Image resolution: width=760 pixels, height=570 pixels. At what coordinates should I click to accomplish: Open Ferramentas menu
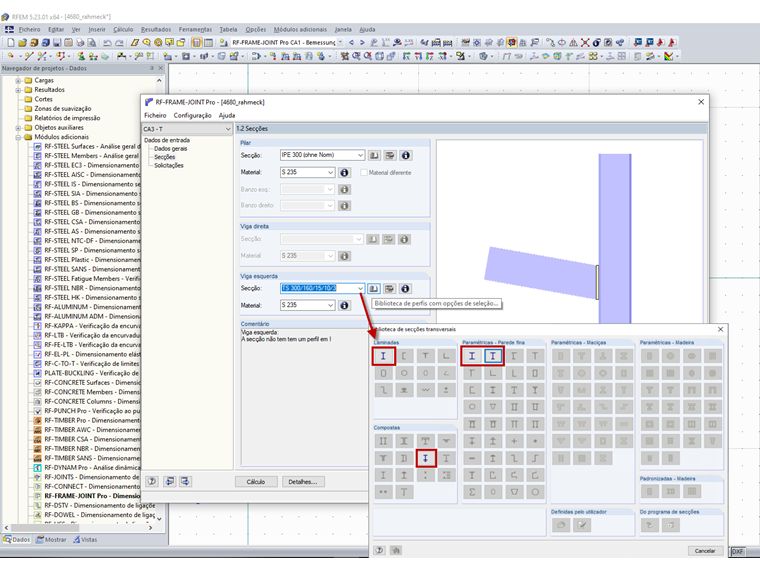195,30
